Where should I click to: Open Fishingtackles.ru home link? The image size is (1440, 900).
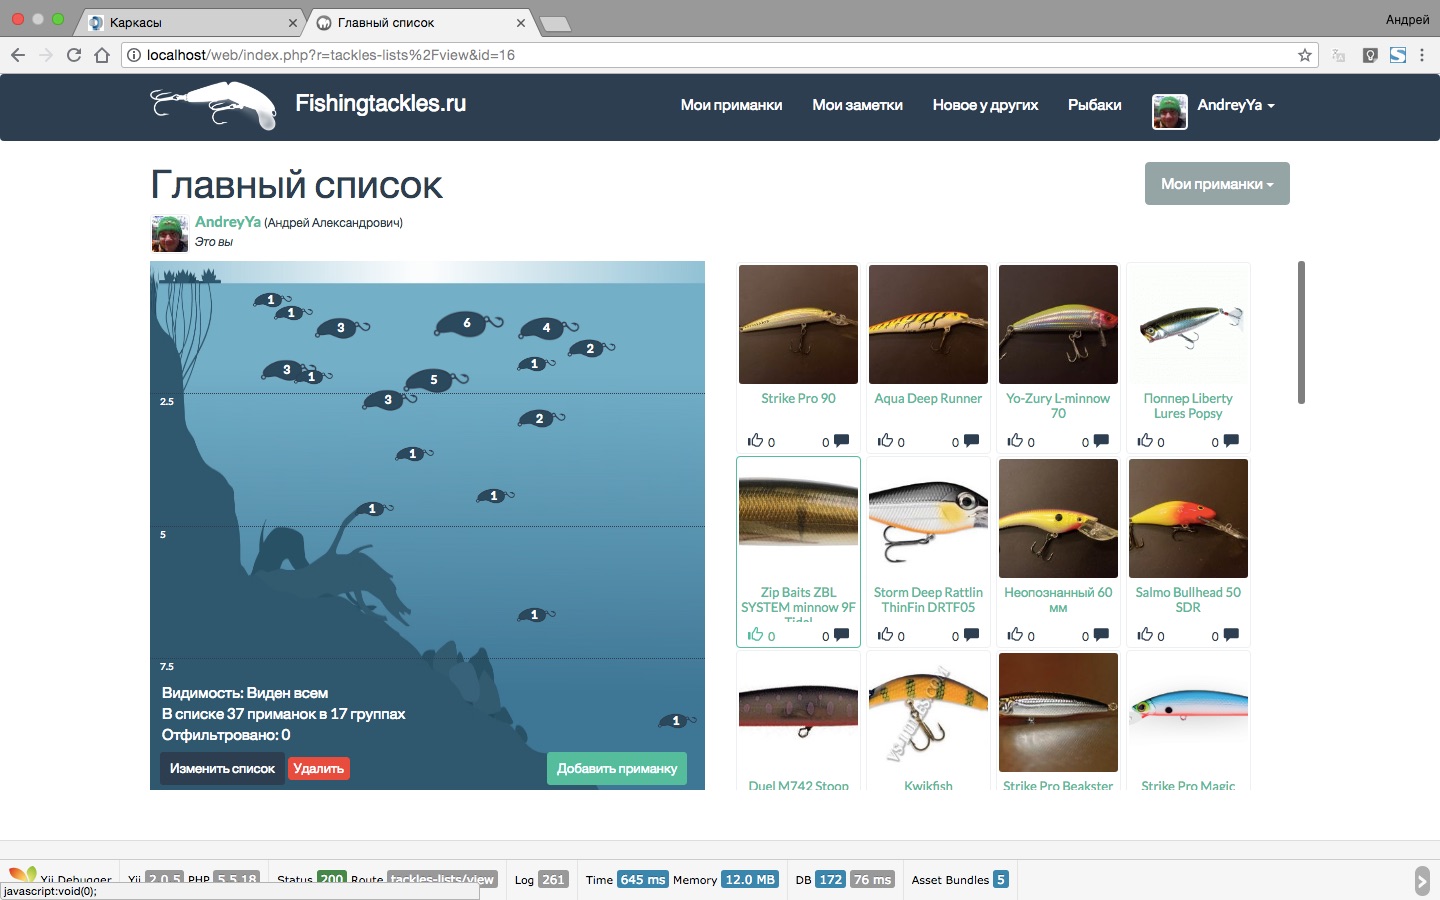(381, 104)
